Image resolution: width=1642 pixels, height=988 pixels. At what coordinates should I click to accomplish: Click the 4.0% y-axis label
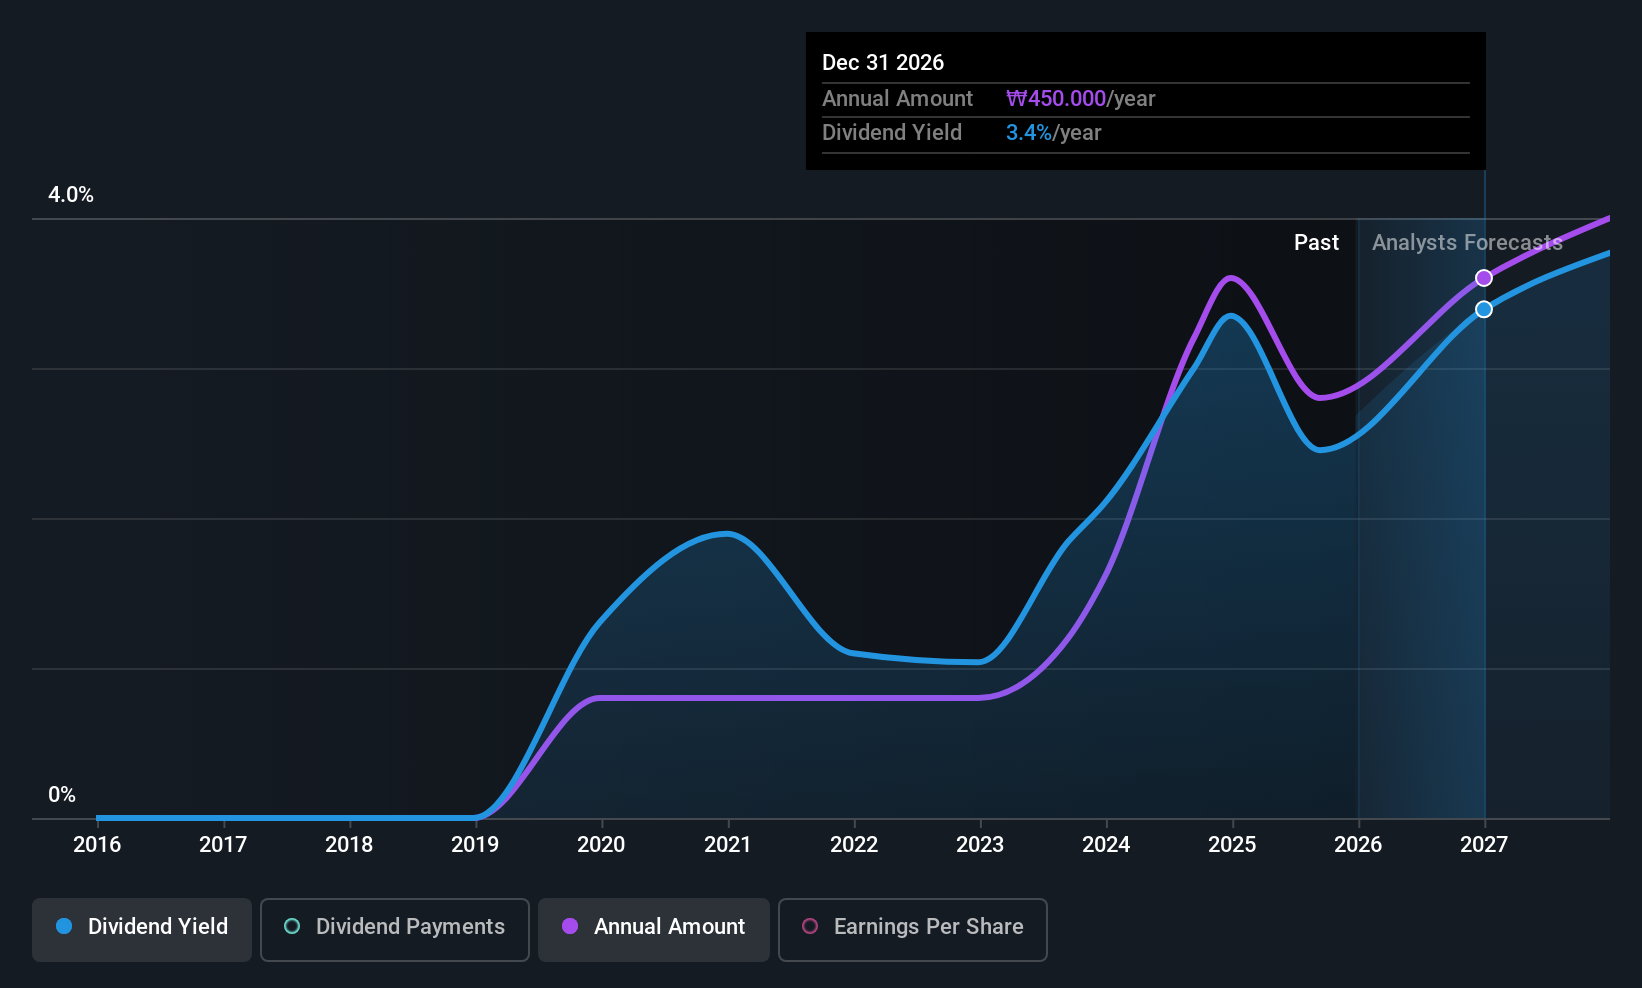point(71,195)
